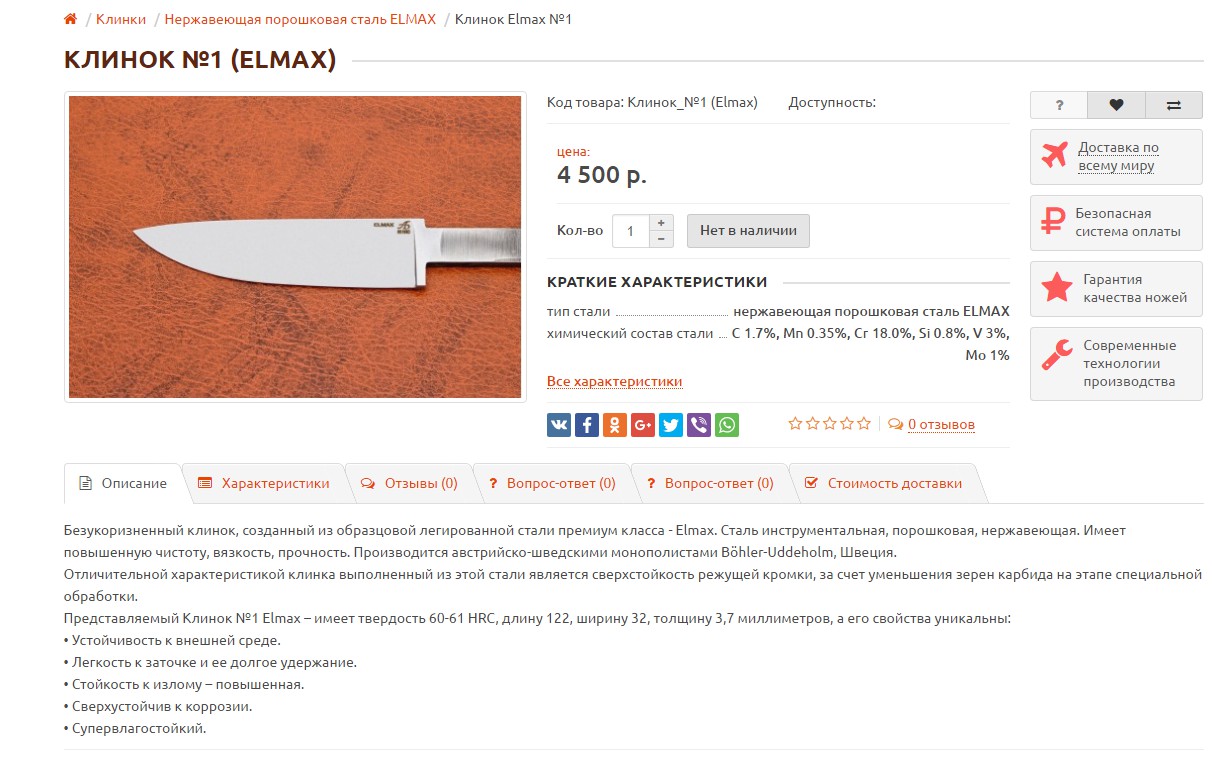Image resolution: width=1212 pixels, height=757 pixels.
Task: Click the knife blade product image
Action: point(295,247)
